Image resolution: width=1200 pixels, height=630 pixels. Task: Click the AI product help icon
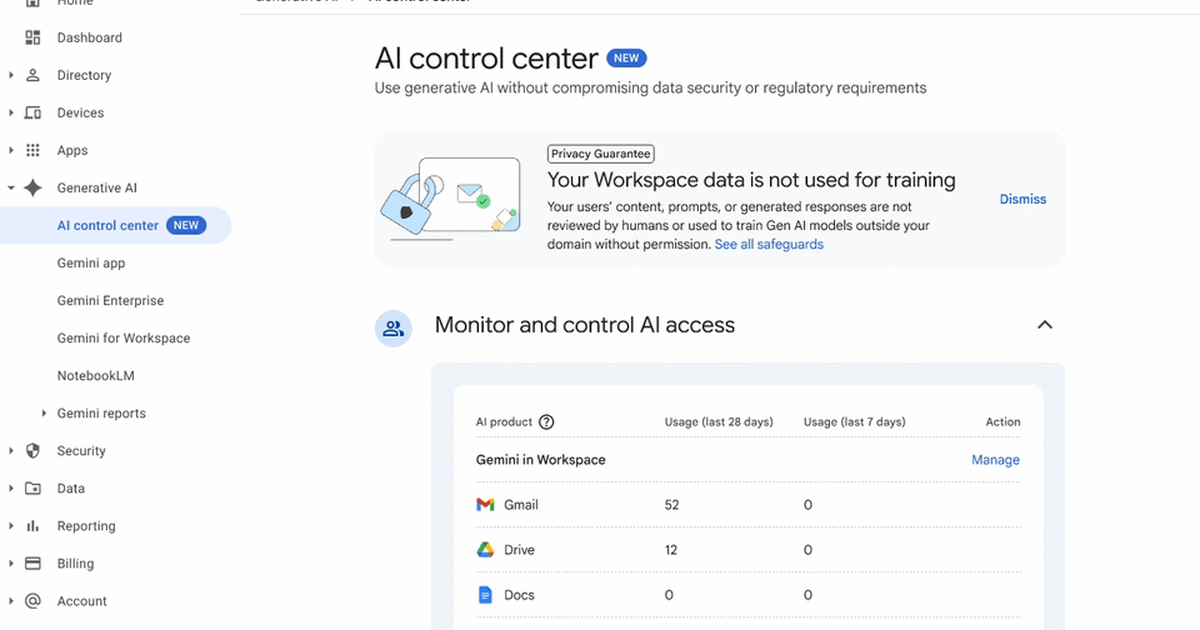pos(546,422)
